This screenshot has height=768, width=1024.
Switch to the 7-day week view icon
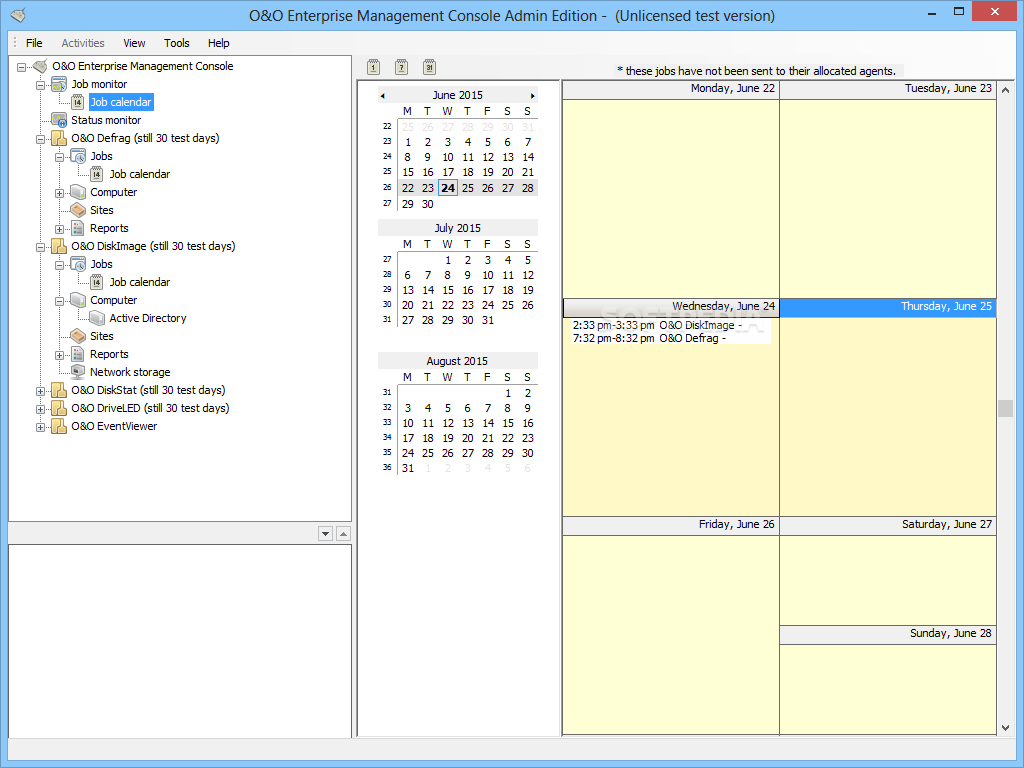coord(402,67)
